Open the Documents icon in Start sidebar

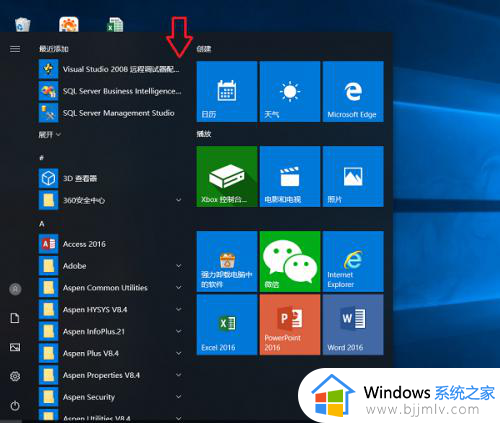pyautogui.click(x=15, y=318)
